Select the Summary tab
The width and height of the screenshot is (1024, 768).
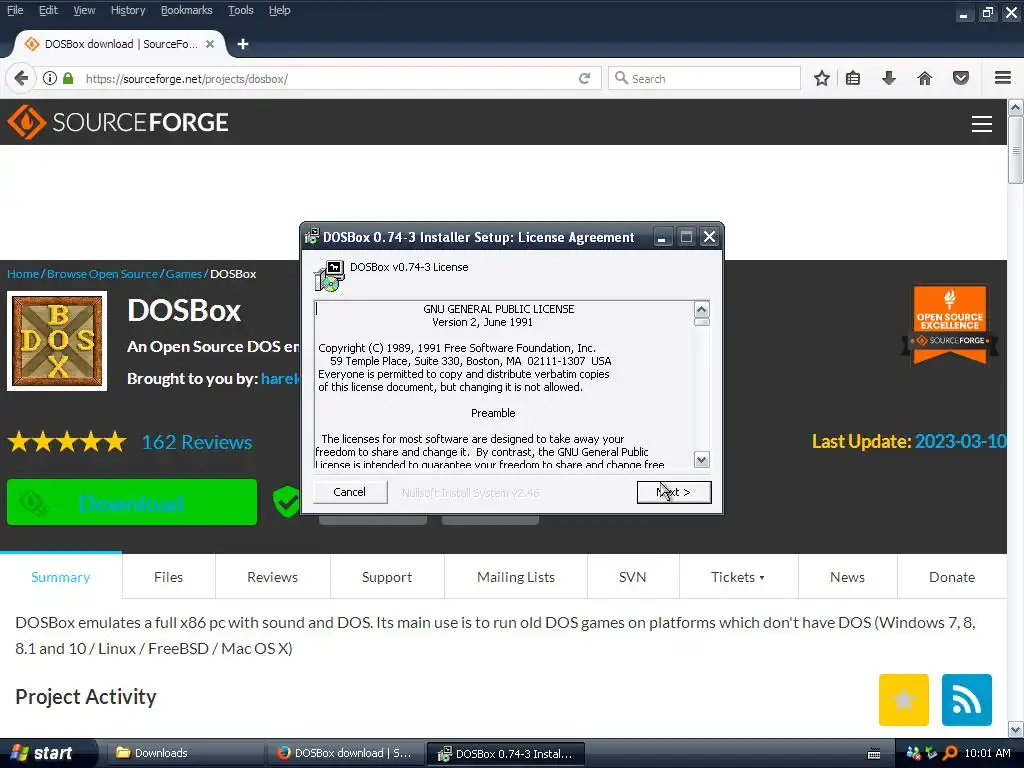61,577
